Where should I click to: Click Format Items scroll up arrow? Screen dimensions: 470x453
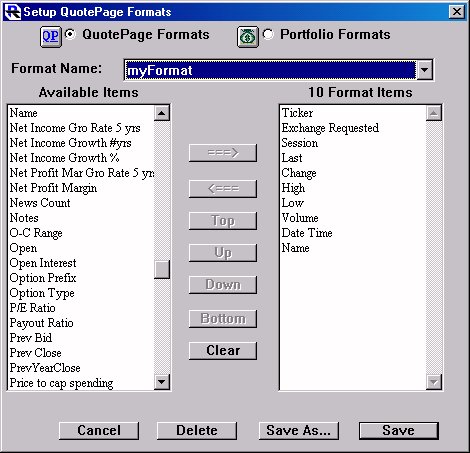pyautogui.click(x=434, y=113)
